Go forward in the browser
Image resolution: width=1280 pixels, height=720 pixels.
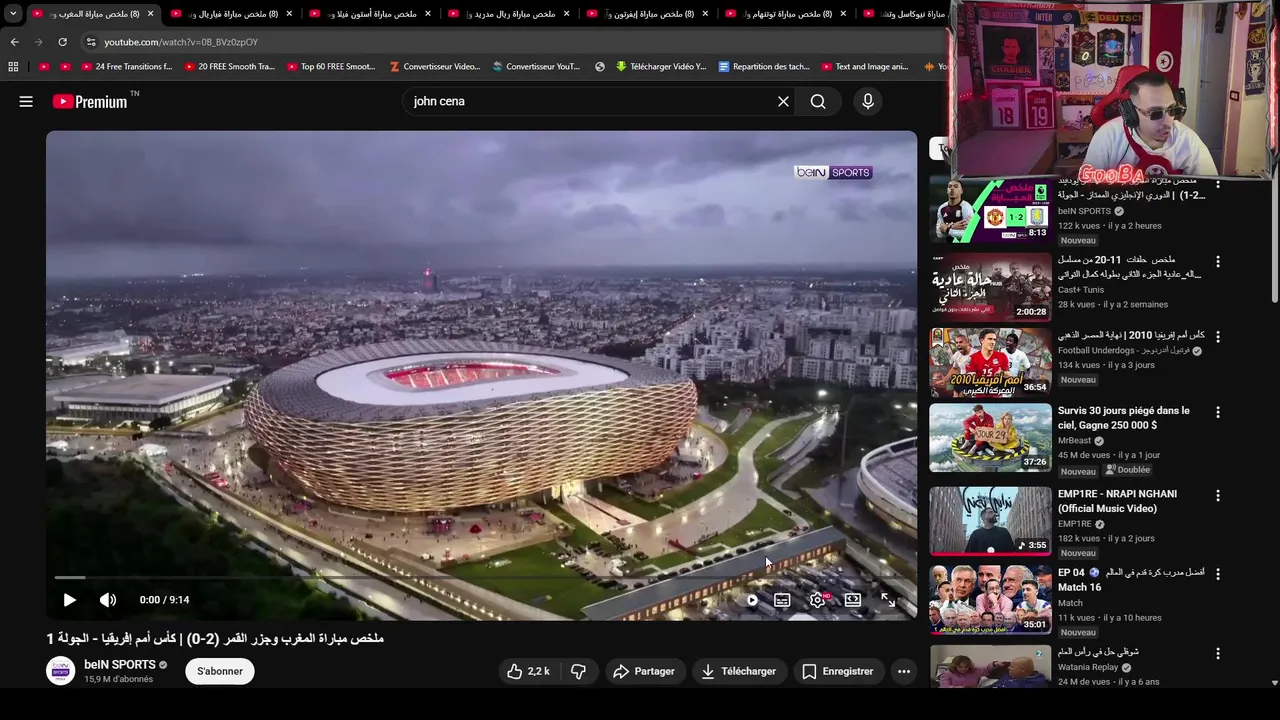coord(38,42)
